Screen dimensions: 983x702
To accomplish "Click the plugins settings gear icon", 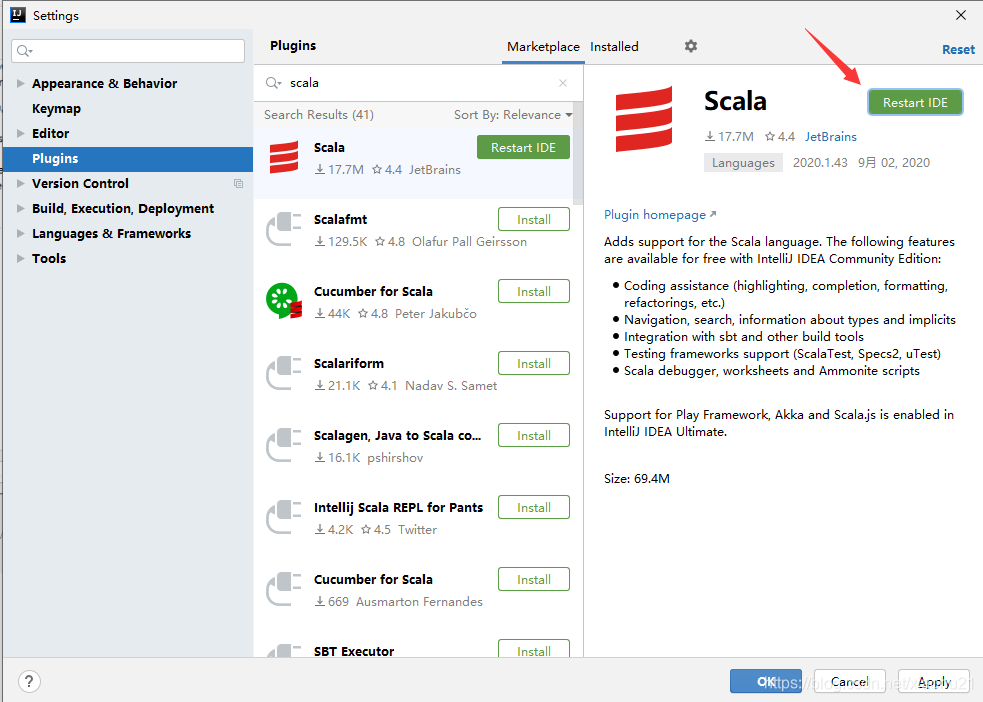I will point(690,46).
